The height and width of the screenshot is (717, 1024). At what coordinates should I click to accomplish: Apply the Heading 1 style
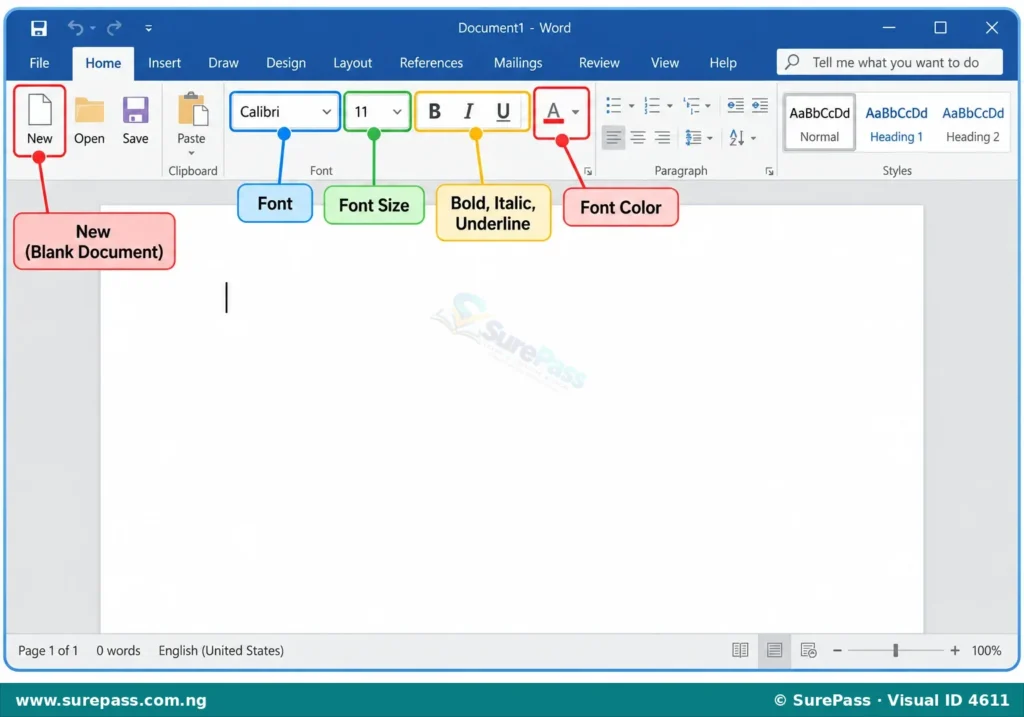click(896, 123)
